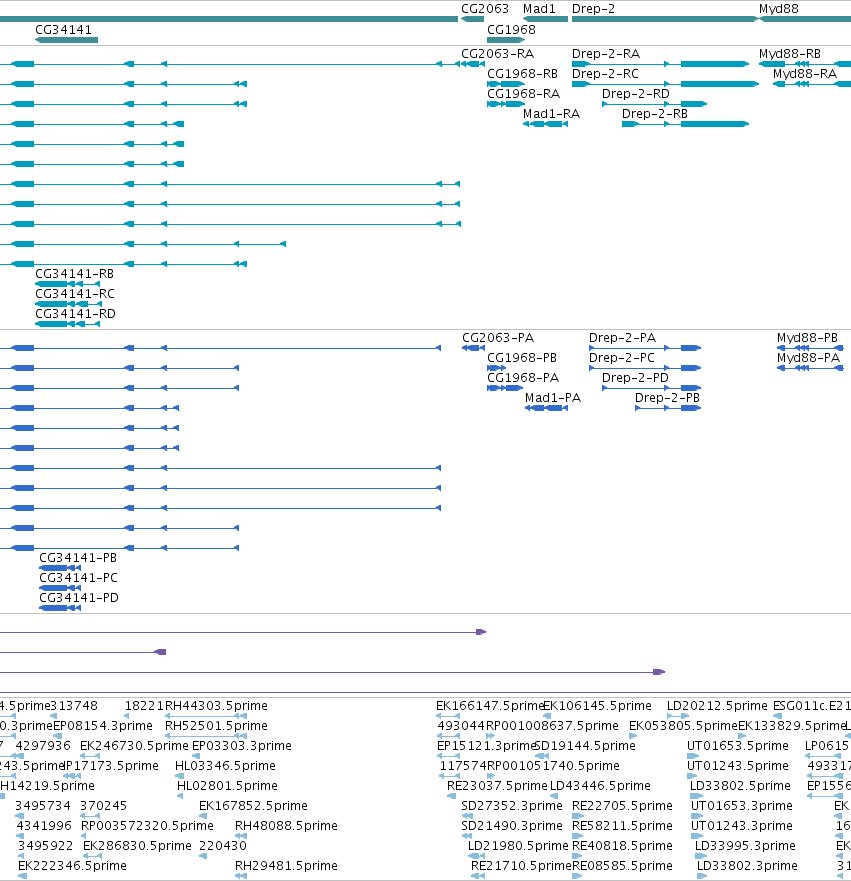This screenshot has width=851, height=881.
Task: Open transcript CG2063-RA
Action: [x=498, y=54]
